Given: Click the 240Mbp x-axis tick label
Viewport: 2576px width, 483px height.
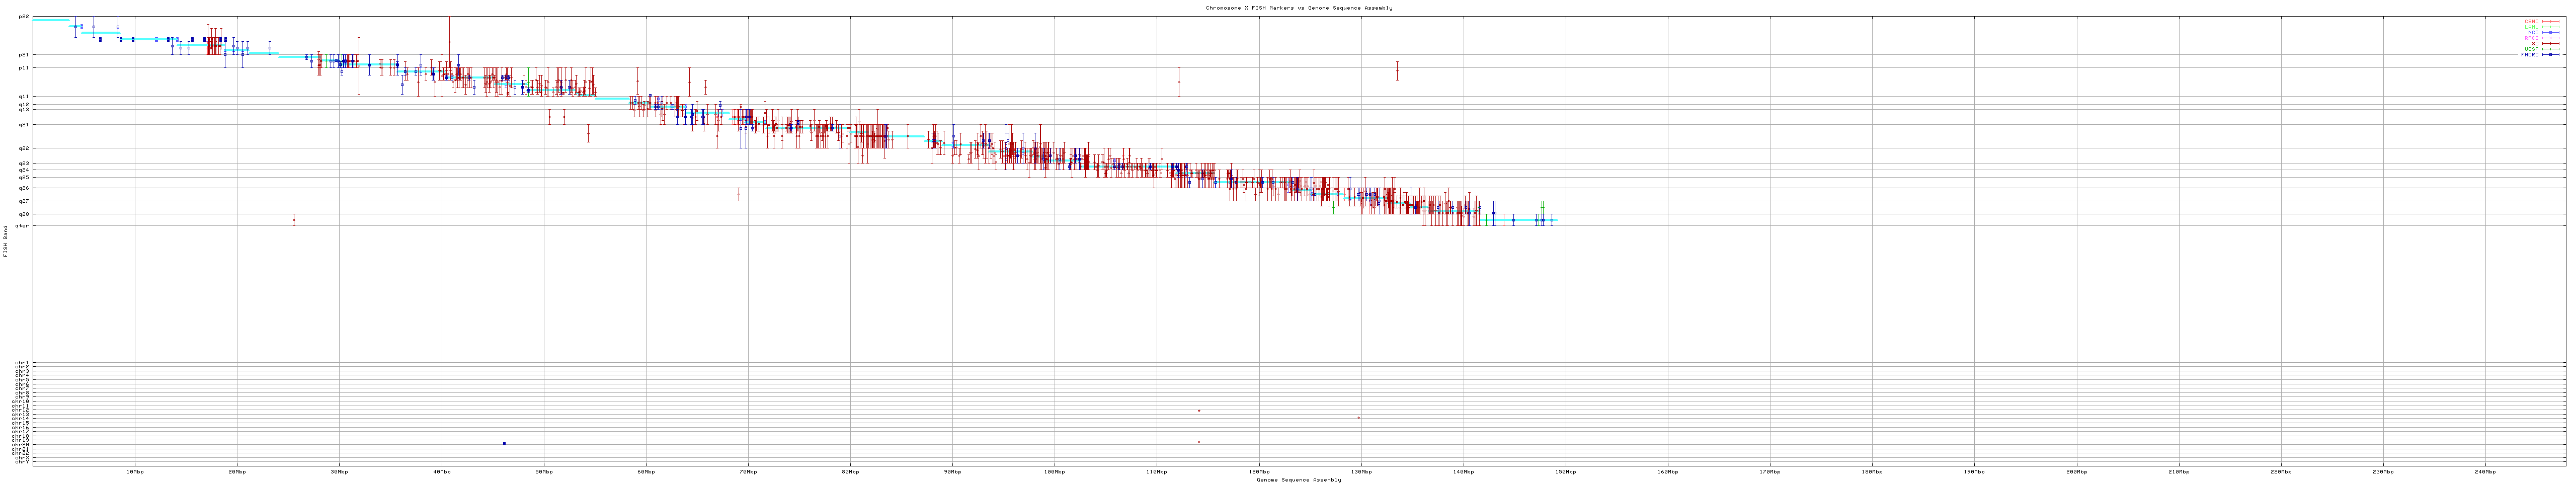Looking at the screenshot, I should pyautogui.click(x=2484, y=471).
